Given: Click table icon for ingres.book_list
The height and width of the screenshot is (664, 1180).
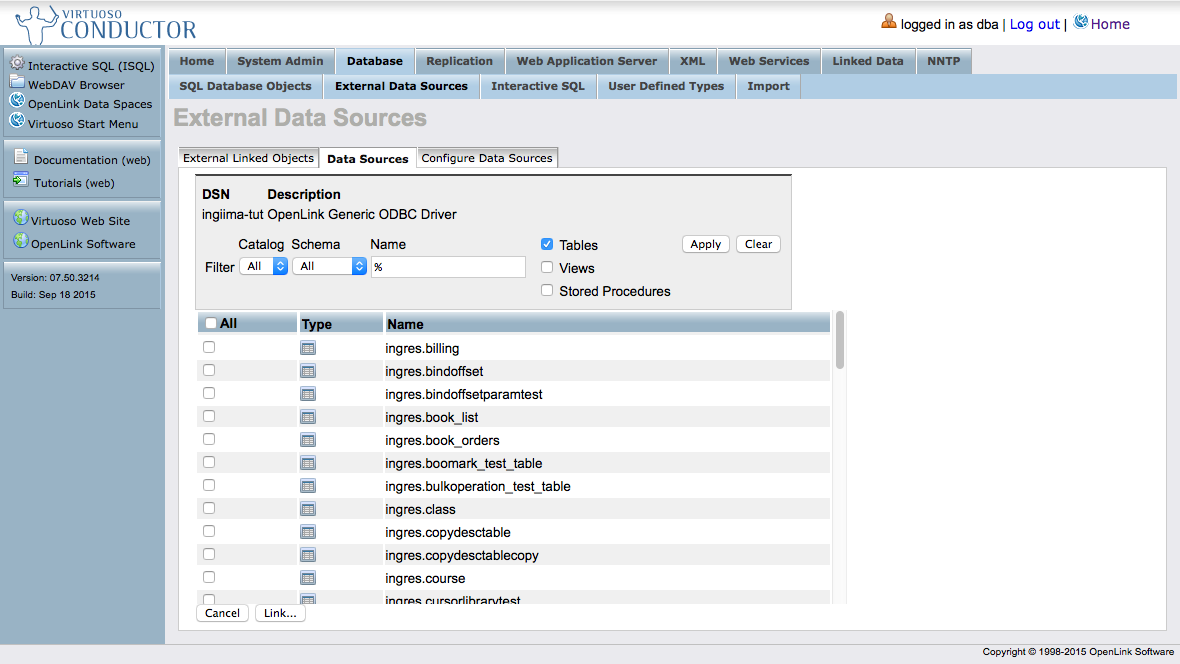Looking at the screenshot, I should pos(308,417).
